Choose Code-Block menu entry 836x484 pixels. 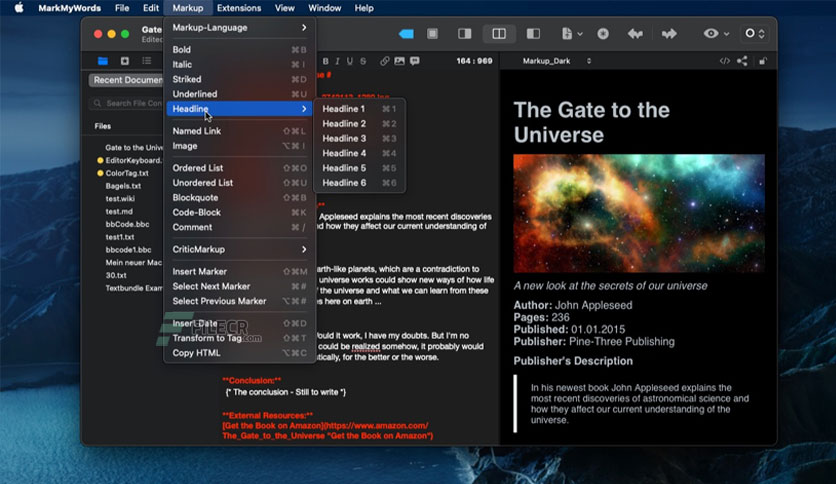239,212
